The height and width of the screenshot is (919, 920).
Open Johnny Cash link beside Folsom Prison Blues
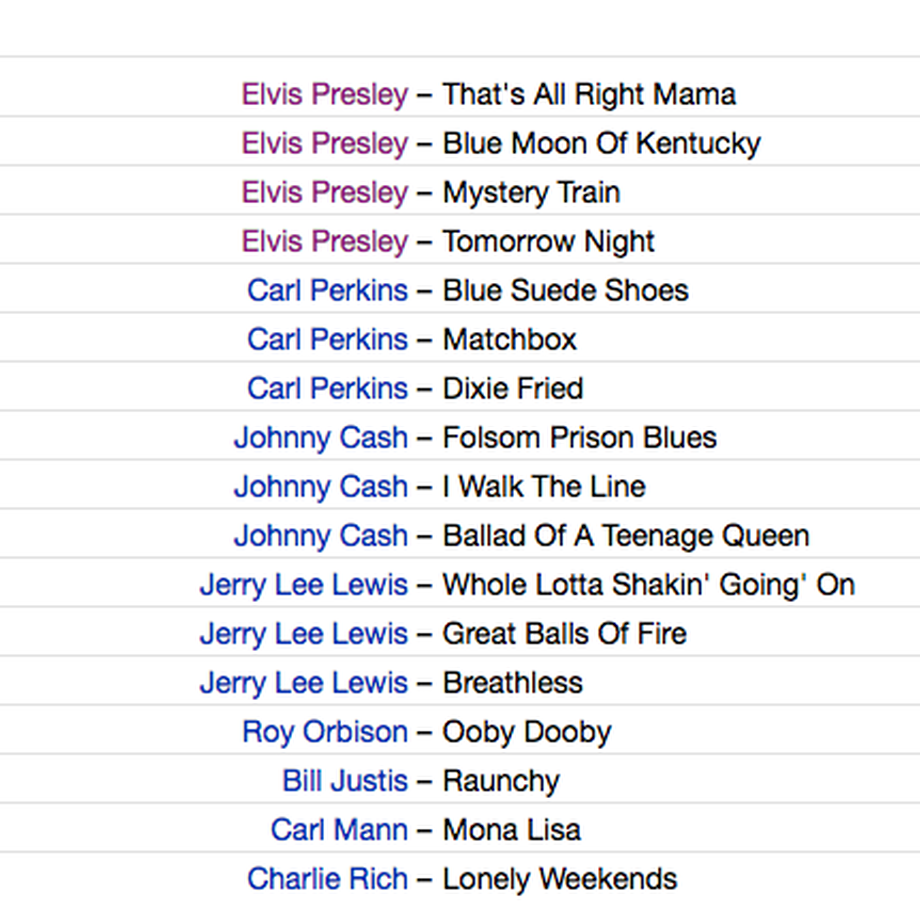[321, 438]
